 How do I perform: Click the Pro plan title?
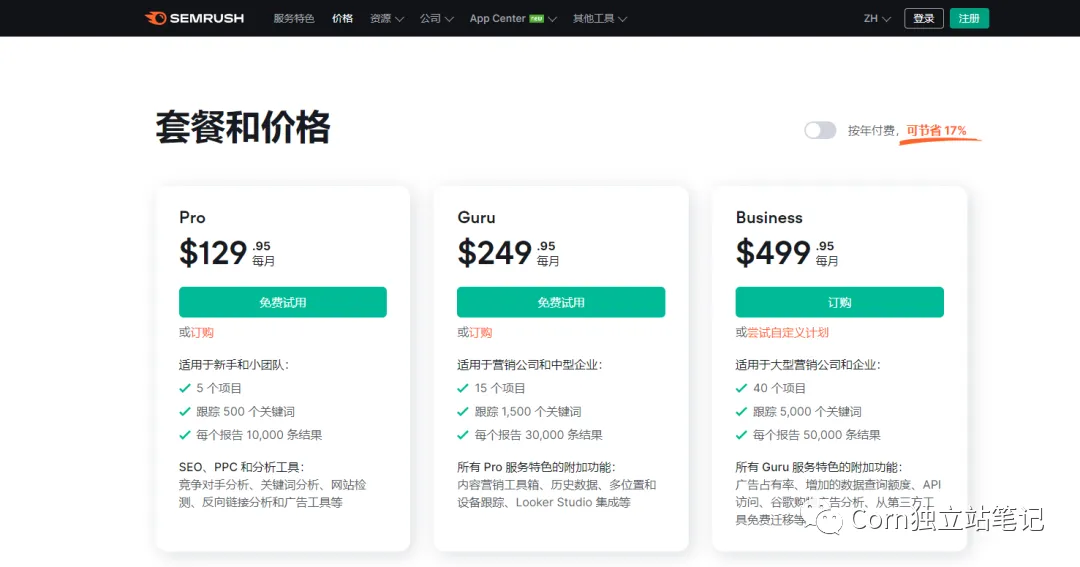click(x=192, y=218)
